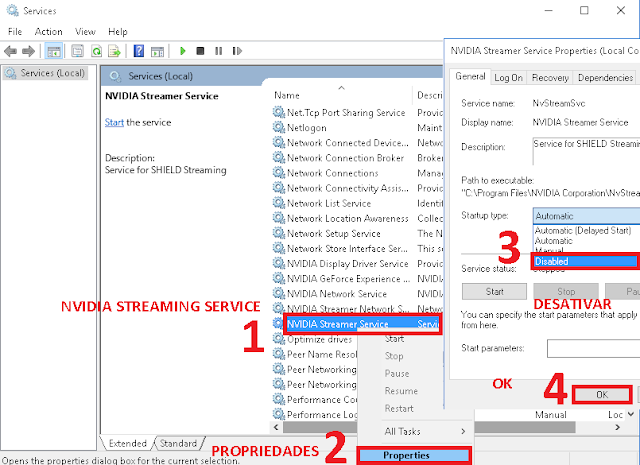640x465 pixels.
Task: Open the File menu
Action: pyautogui.click(x=15, y=31)
